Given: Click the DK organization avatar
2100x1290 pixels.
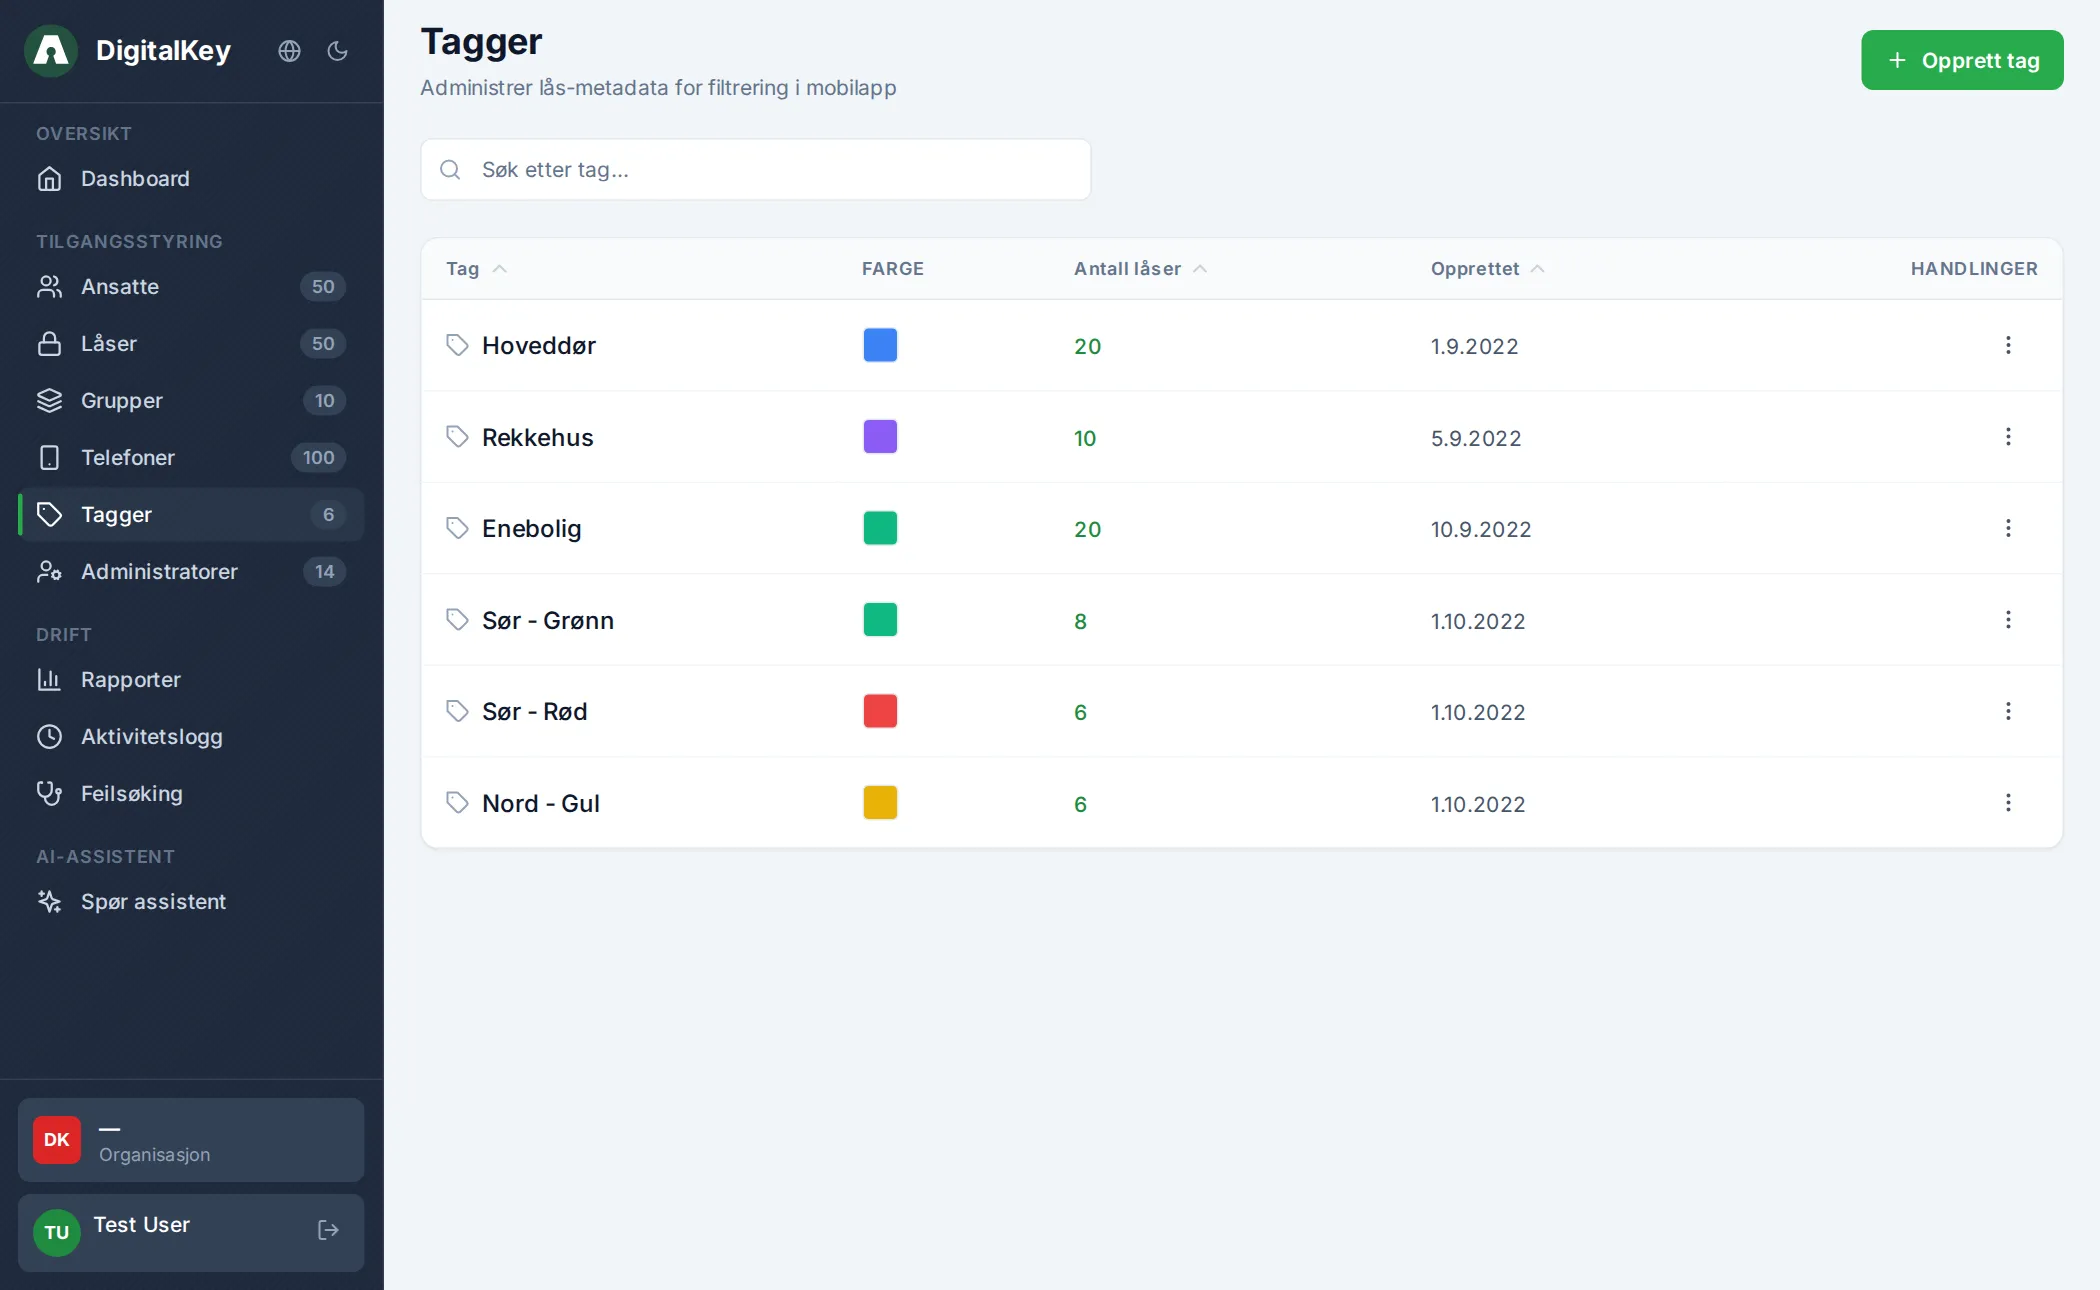Looking at the screenshot, I should 57,1141.
